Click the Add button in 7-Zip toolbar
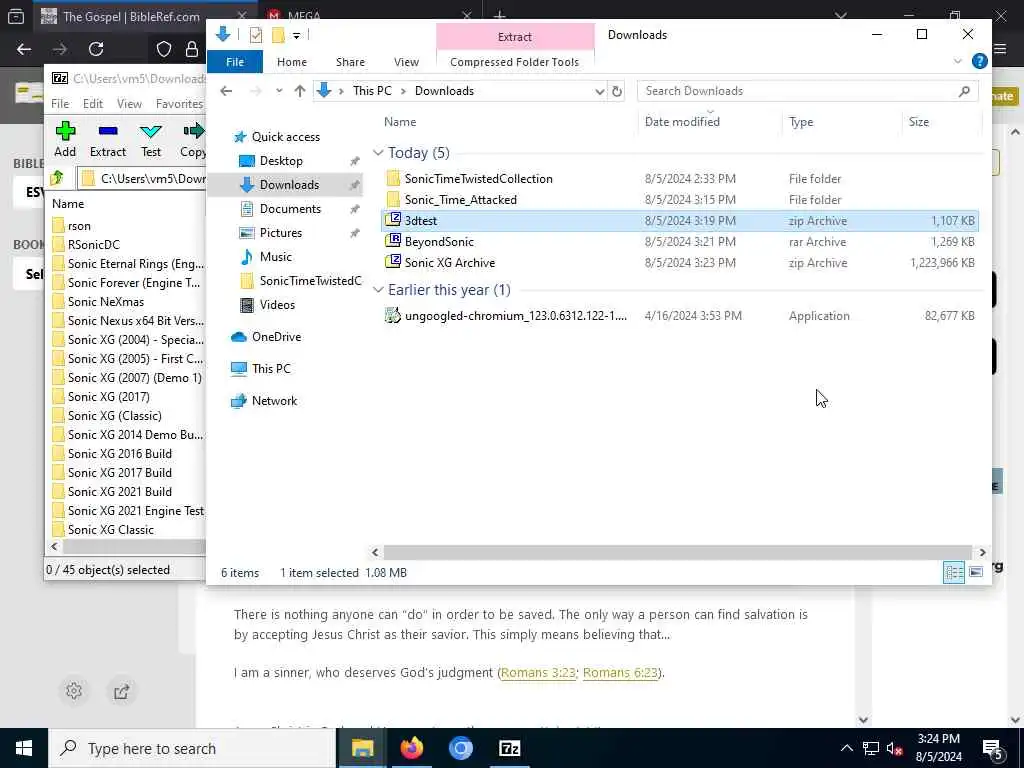The image size is (1024, 768). [65, 139]
